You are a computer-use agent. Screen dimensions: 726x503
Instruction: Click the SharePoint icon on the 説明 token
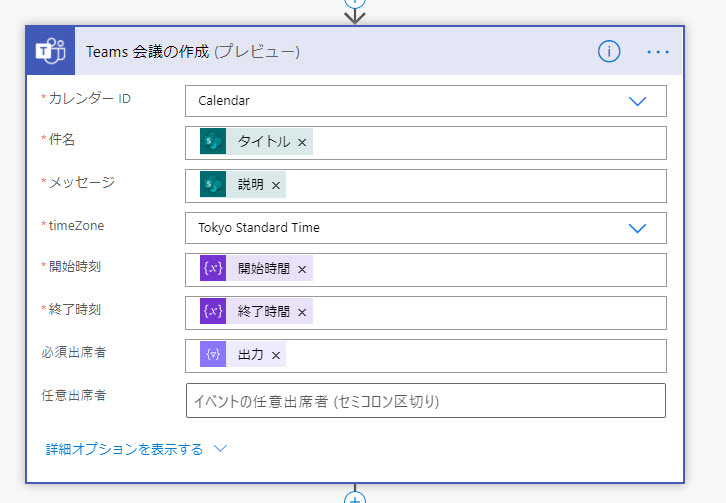[213, 184]
